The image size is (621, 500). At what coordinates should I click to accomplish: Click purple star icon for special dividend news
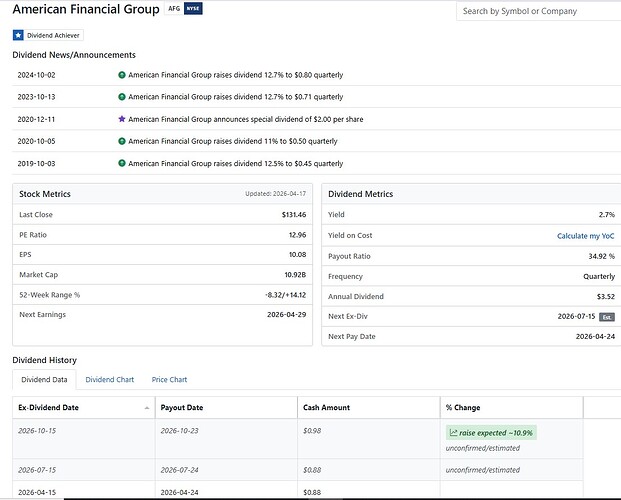[x=122, y=119]
